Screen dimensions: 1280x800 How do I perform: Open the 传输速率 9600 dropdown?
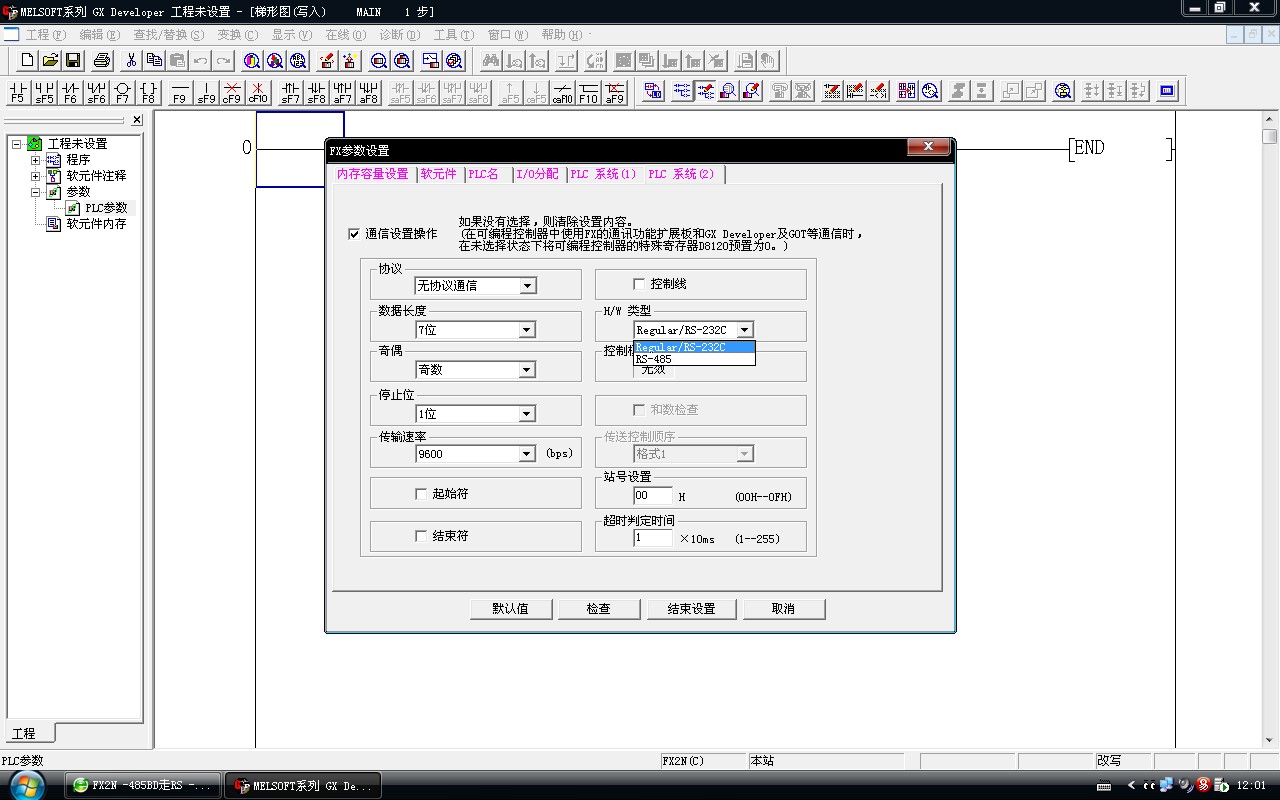tap(527, 454)
